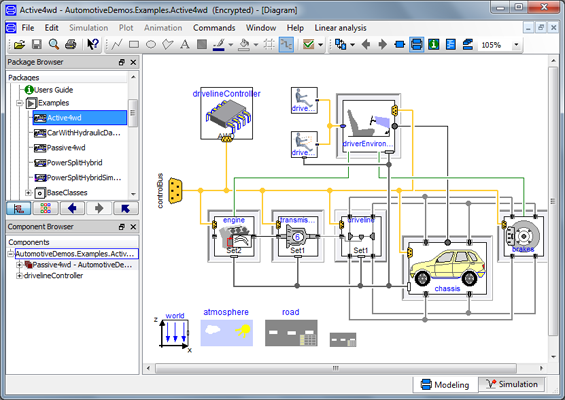Click browser back arrow button
Screen dimensions: 565x400
pos(72,208)
